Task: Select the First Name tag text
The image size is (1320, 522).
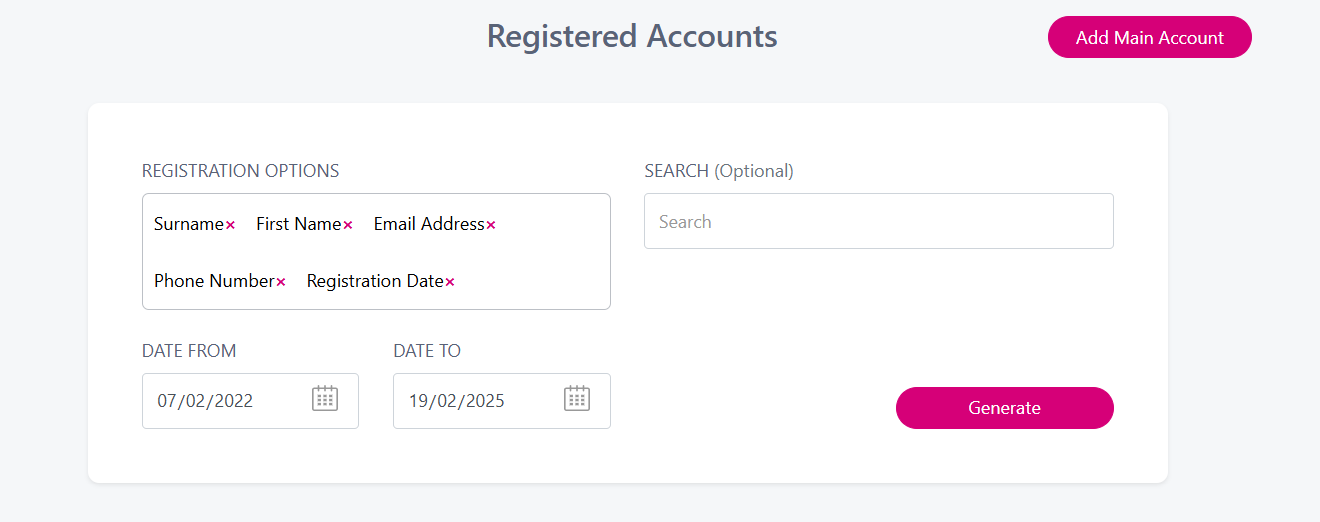Action: tap(298, 224)
